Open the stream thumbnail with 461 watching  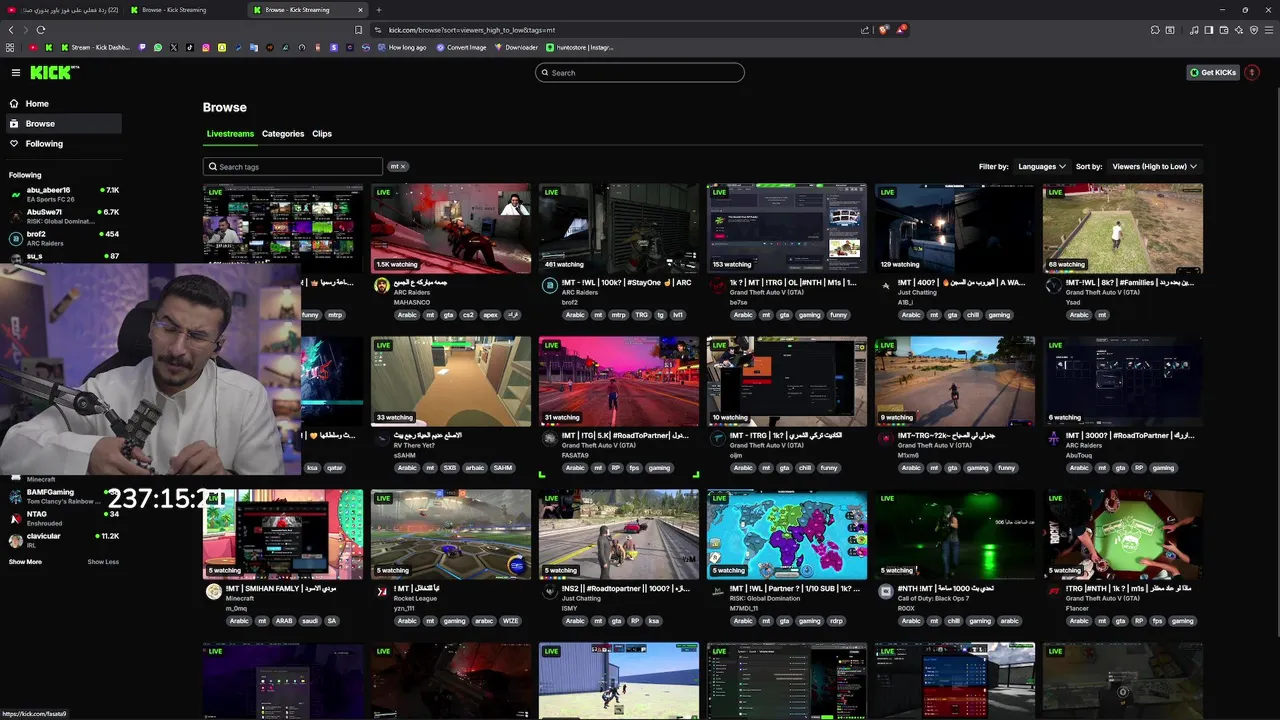click(619, 228)
